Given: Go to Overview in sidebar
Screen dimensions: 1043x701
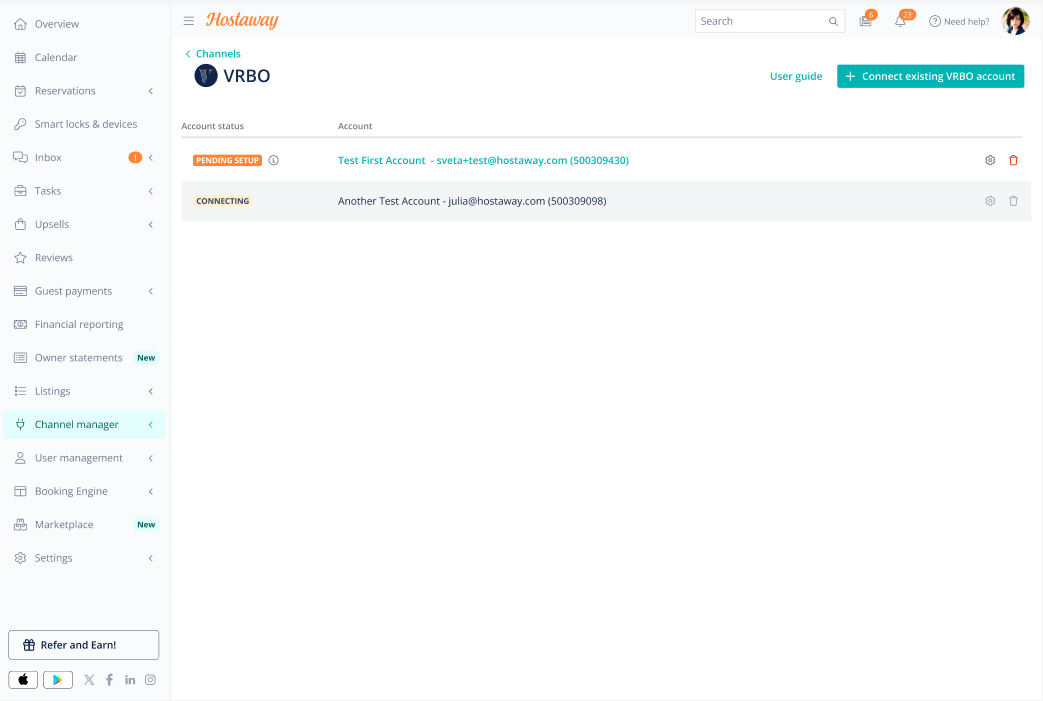Looking at the screenshot, I should pyautogui.click(x=57, y=24).
